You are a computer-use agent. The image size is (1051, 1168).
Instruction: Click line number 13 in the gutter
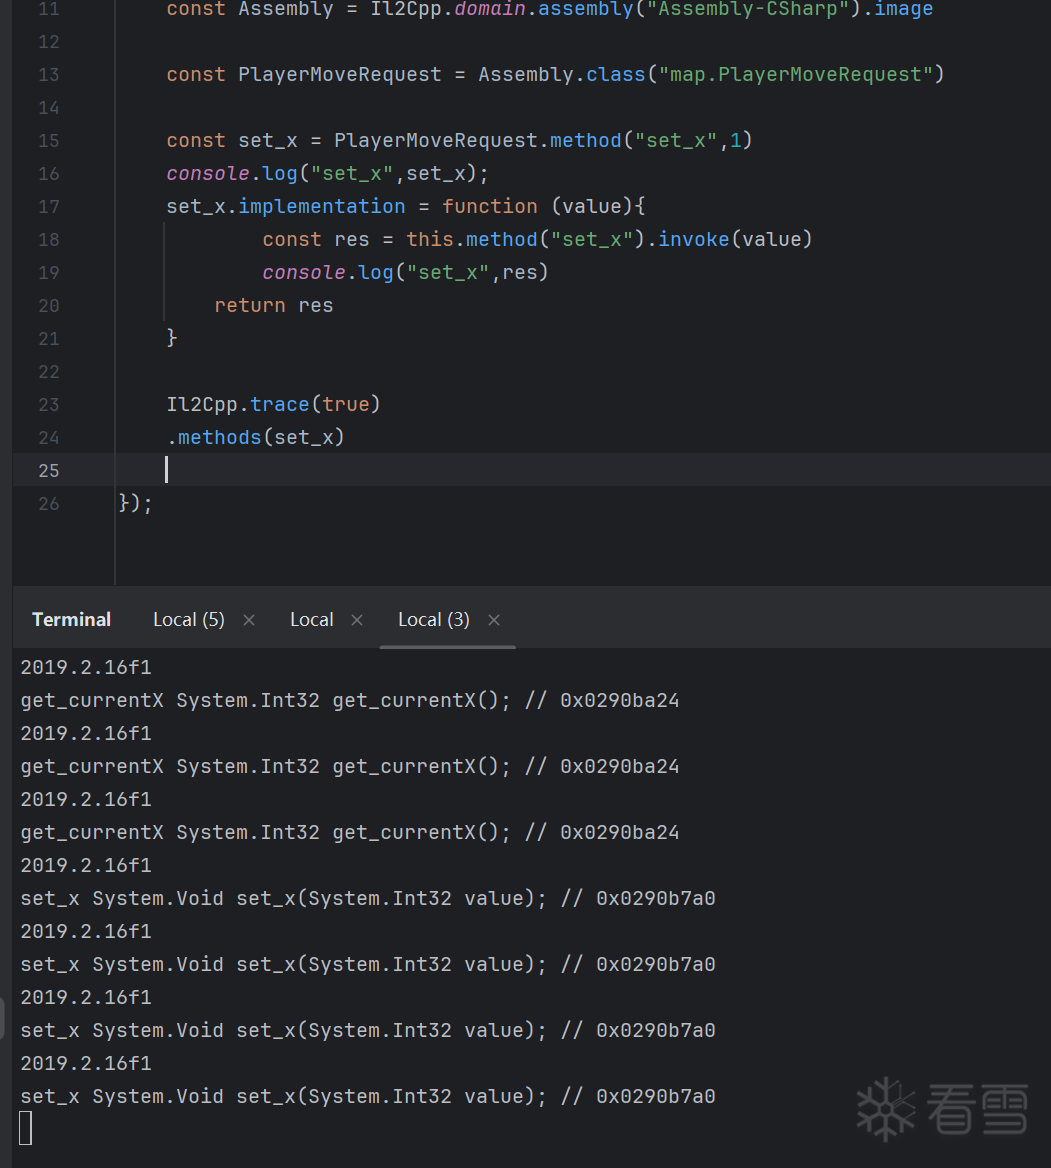pyautogui.click(x=48, y=75)
